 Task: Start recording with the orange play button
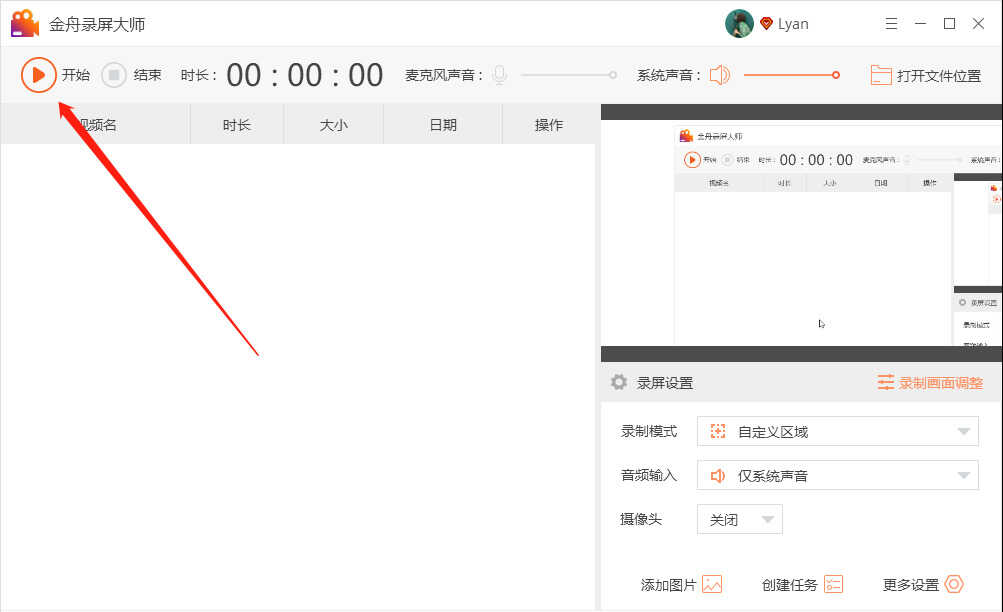tap(38, 75)
